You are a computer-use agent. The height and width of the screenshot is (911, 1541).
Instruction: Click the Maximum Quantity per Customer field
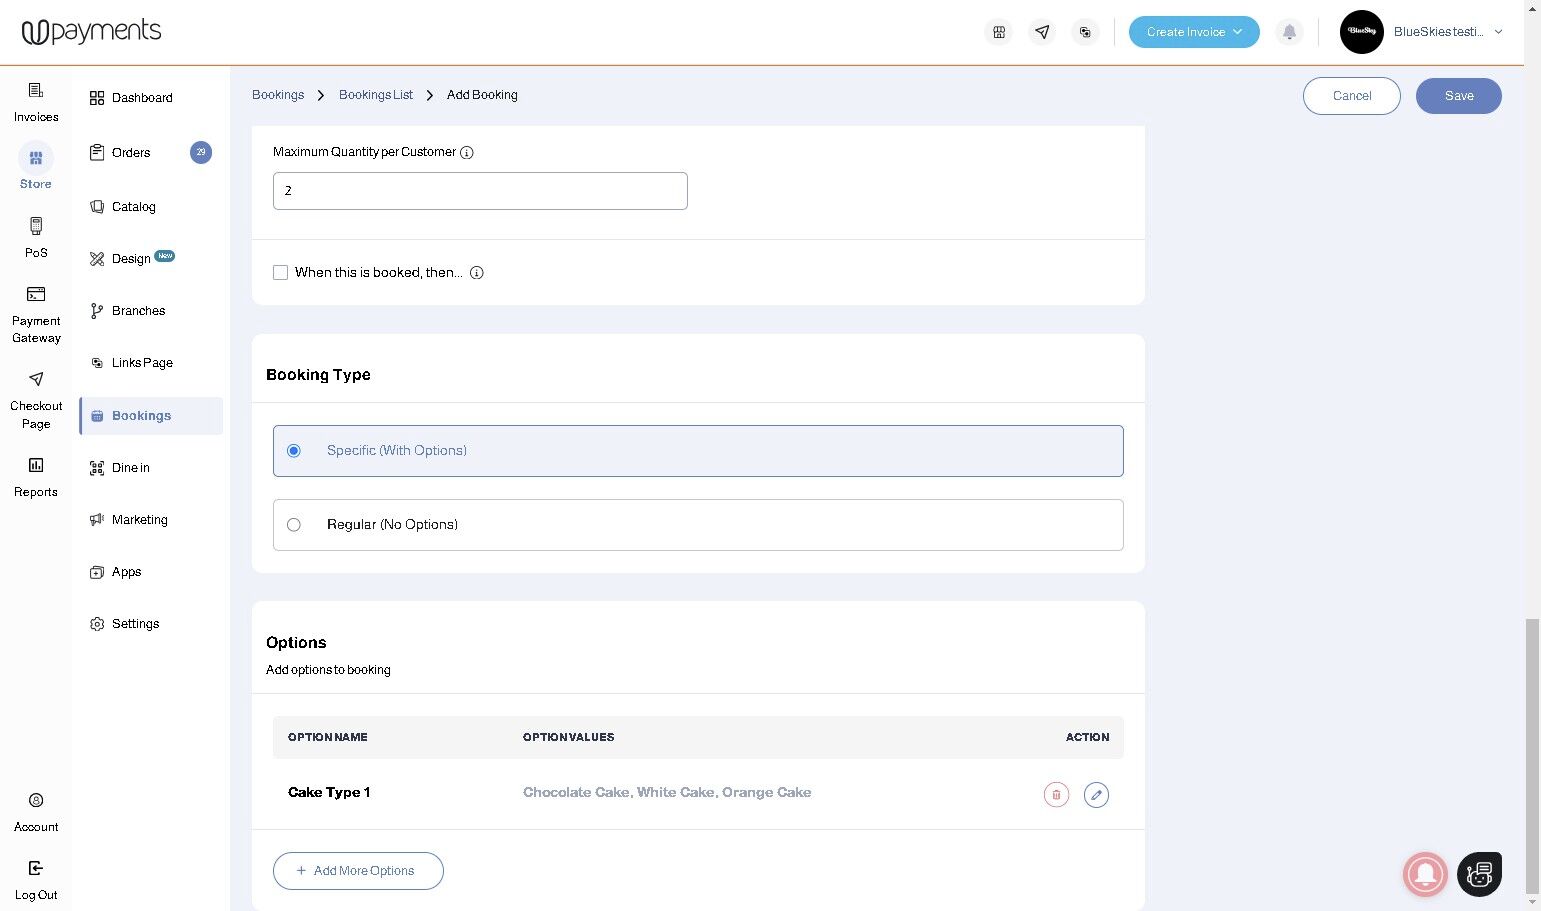click(480, 191)
